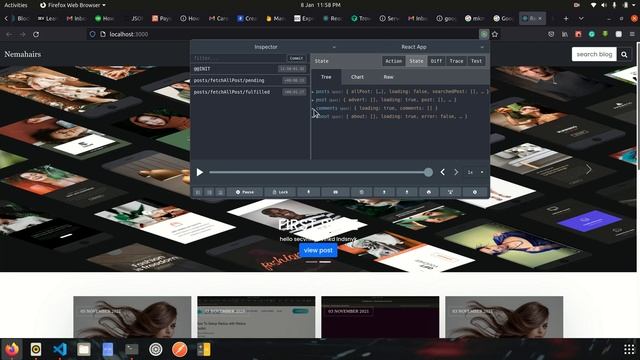Switch to the Diff tab
This screenshot has width=640, height=360.
pos(436,61)
